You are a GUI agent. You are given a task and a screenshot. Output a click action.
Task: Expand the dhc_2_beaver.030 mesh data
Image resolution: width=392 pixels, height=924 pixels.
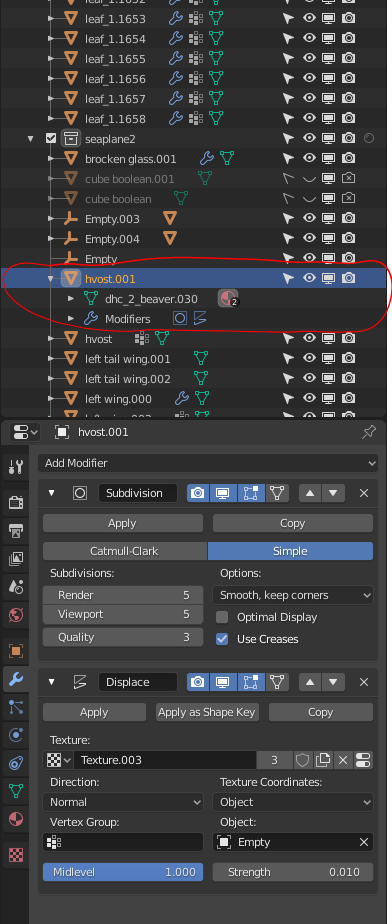pyautogui.click(x=71, y=298)
